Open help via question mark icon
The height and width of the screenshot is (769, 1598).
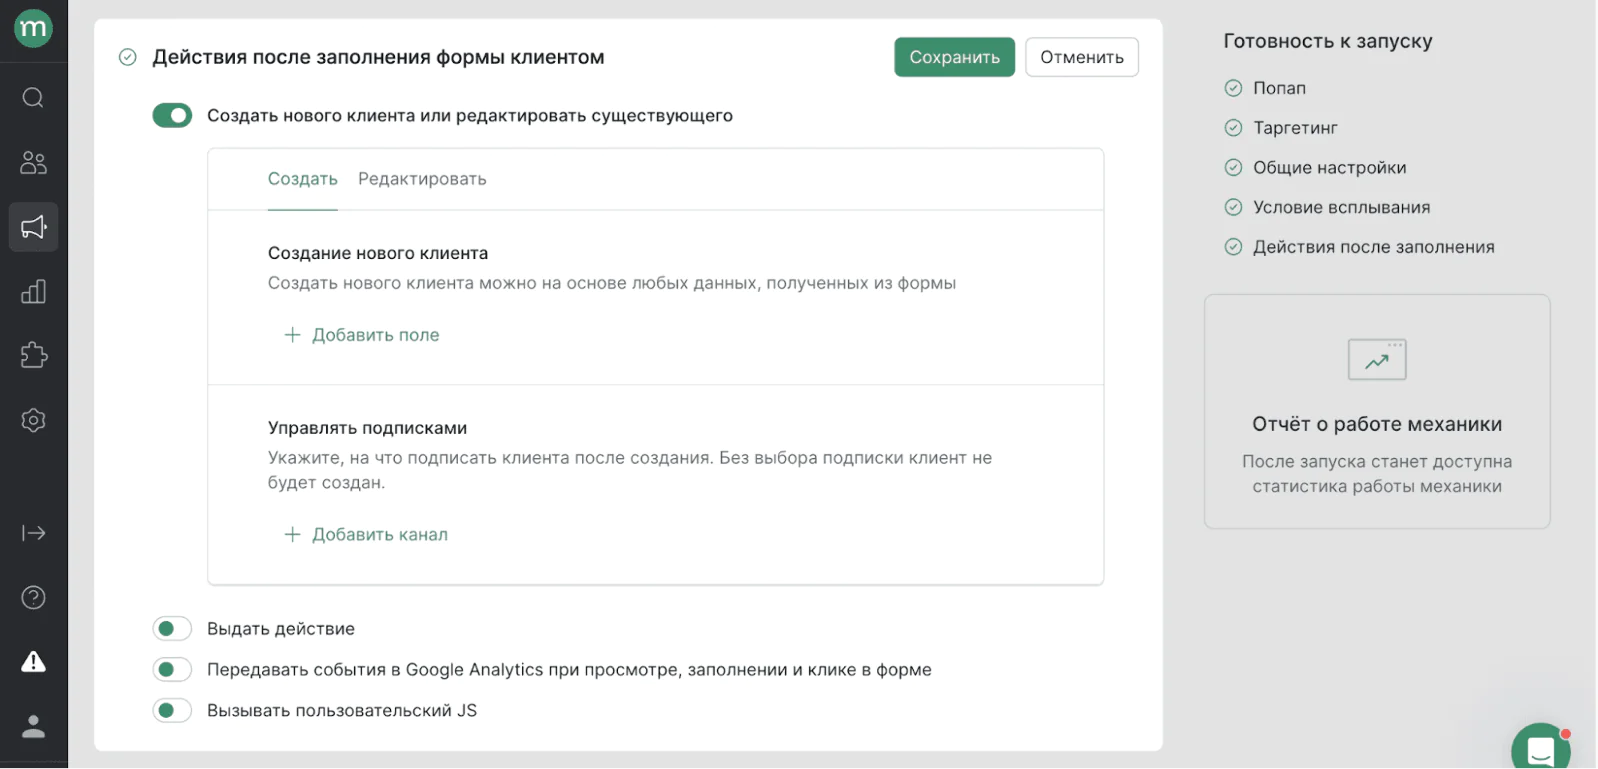click(x=33, y=598)
